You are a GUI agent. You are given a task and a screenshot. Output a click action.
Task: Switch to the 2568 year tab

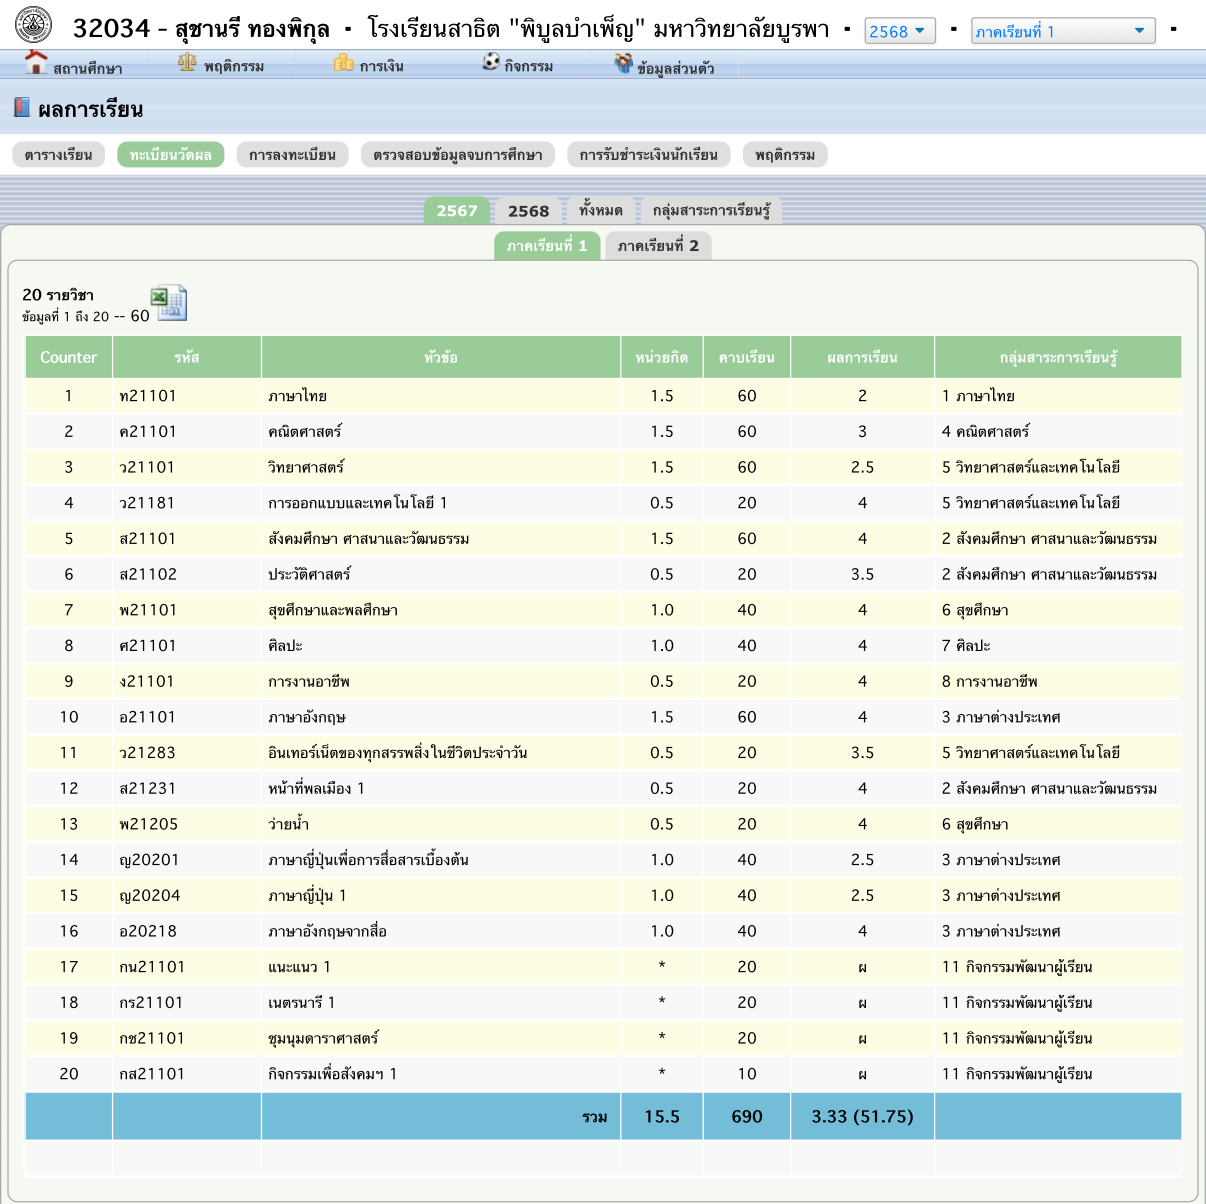[528, 211]
